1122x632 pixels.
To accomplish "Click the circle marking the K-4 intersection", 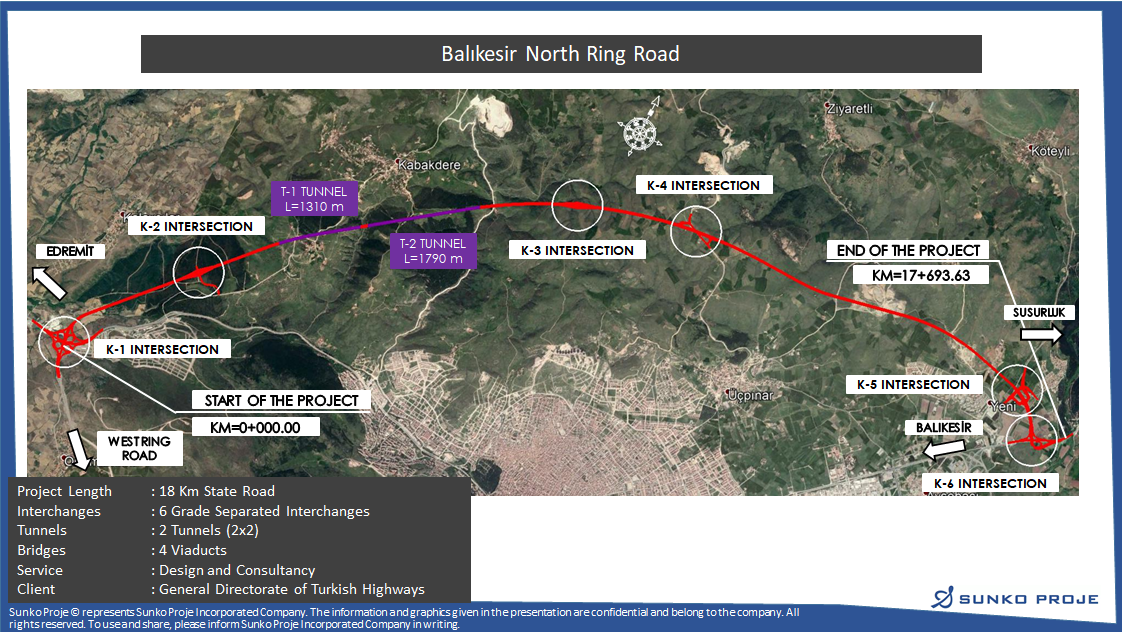I will click(x=695, y=231).
